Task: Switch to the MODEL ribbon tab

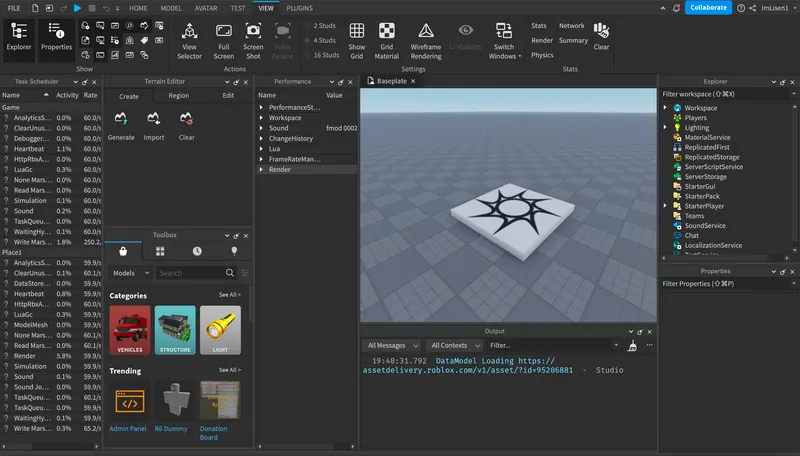Action: (x=171, y=7)
